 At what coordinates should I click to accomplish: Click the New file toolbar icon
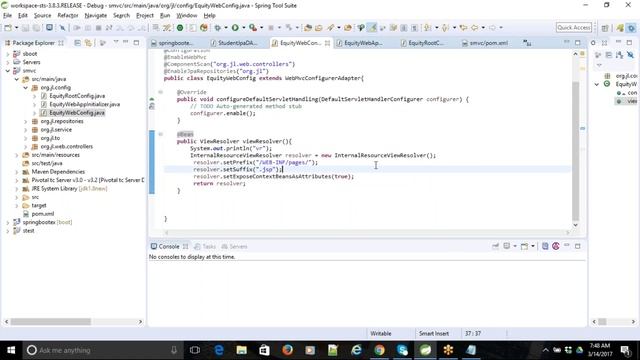tap(8, 28)
